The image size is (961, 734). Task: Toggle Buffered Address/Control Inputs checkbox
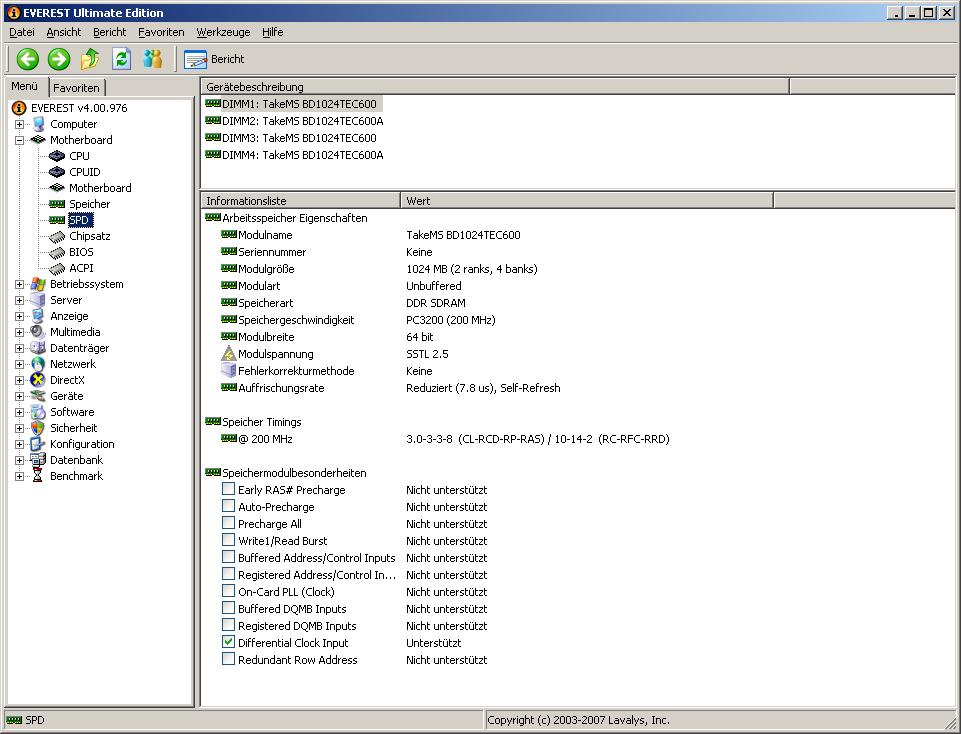click(x=229, y=557)
